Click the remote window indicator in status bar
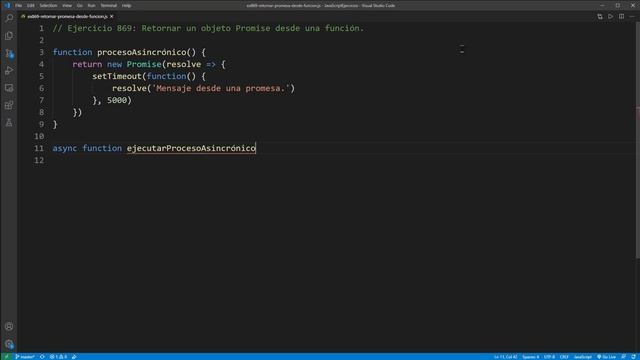Viewport: 640px width, 360px height. [6, 357]
